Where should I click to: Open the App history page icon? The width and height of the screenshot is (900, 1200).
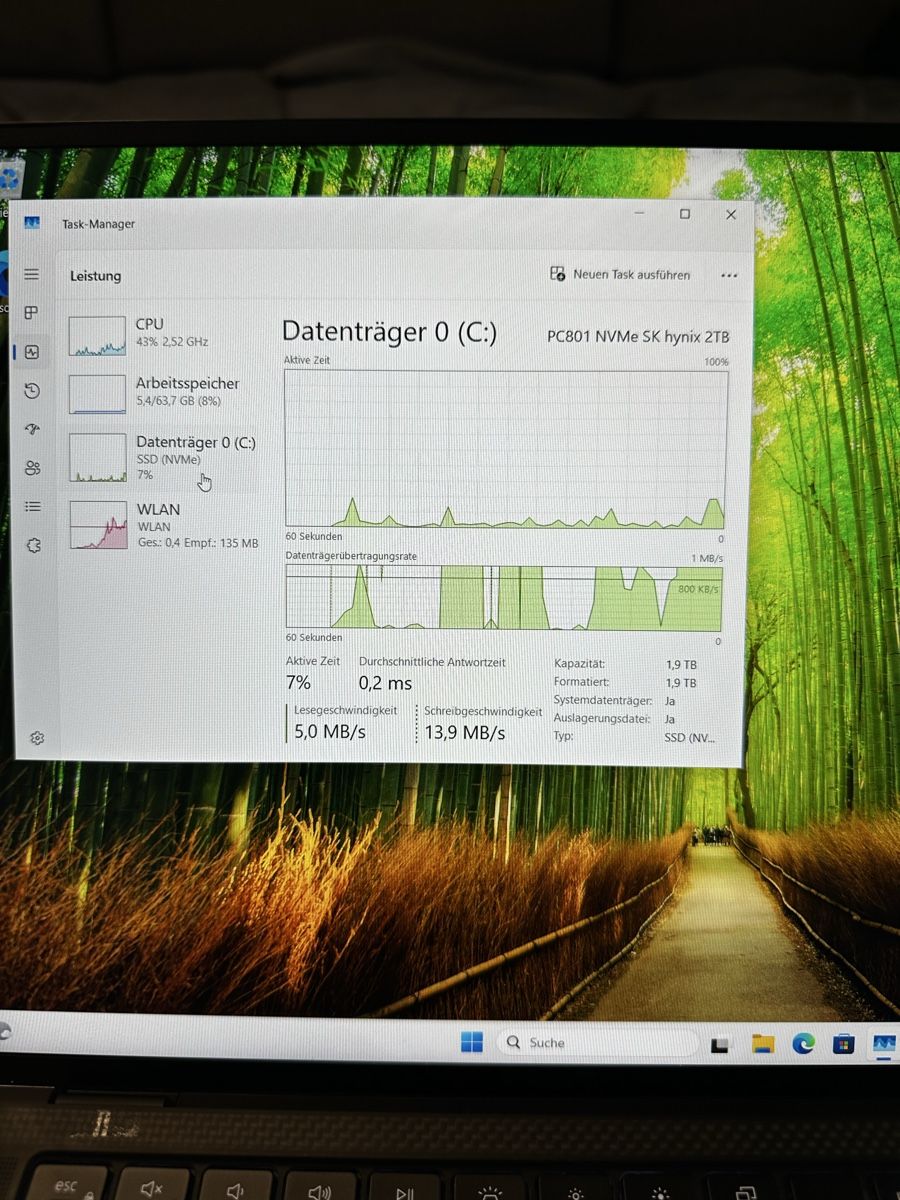coord(32,391)
